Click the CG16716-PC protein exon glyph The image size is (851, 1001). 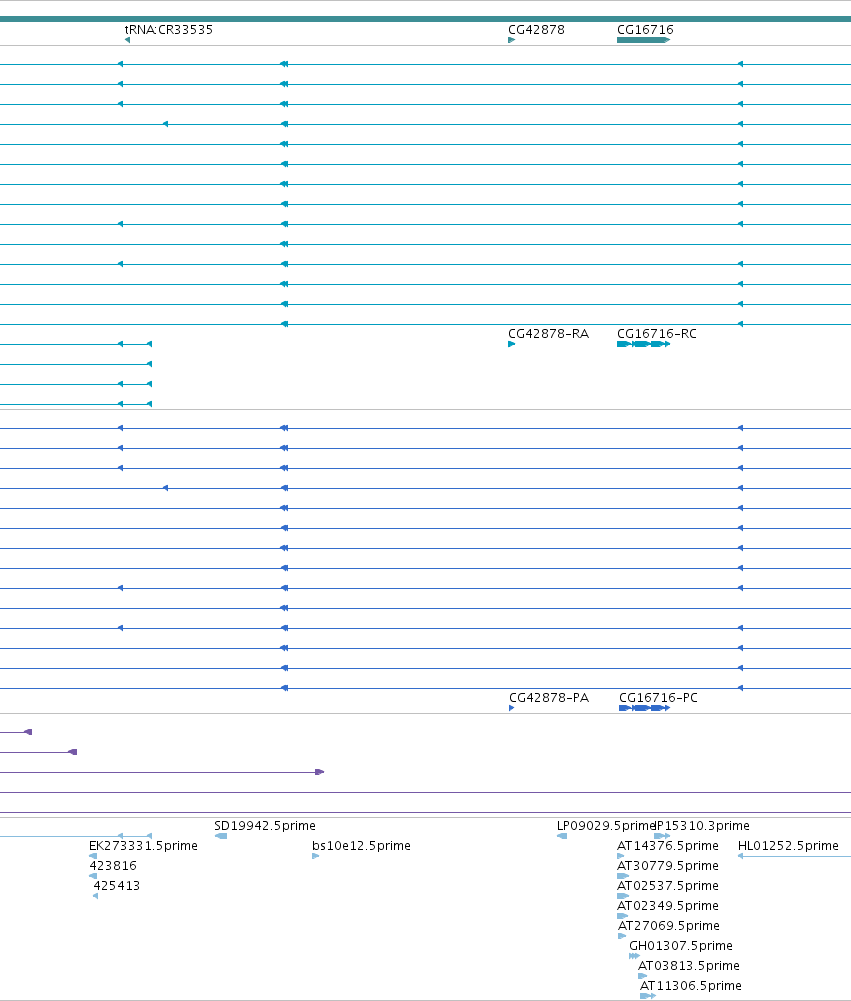coord(645,708)
